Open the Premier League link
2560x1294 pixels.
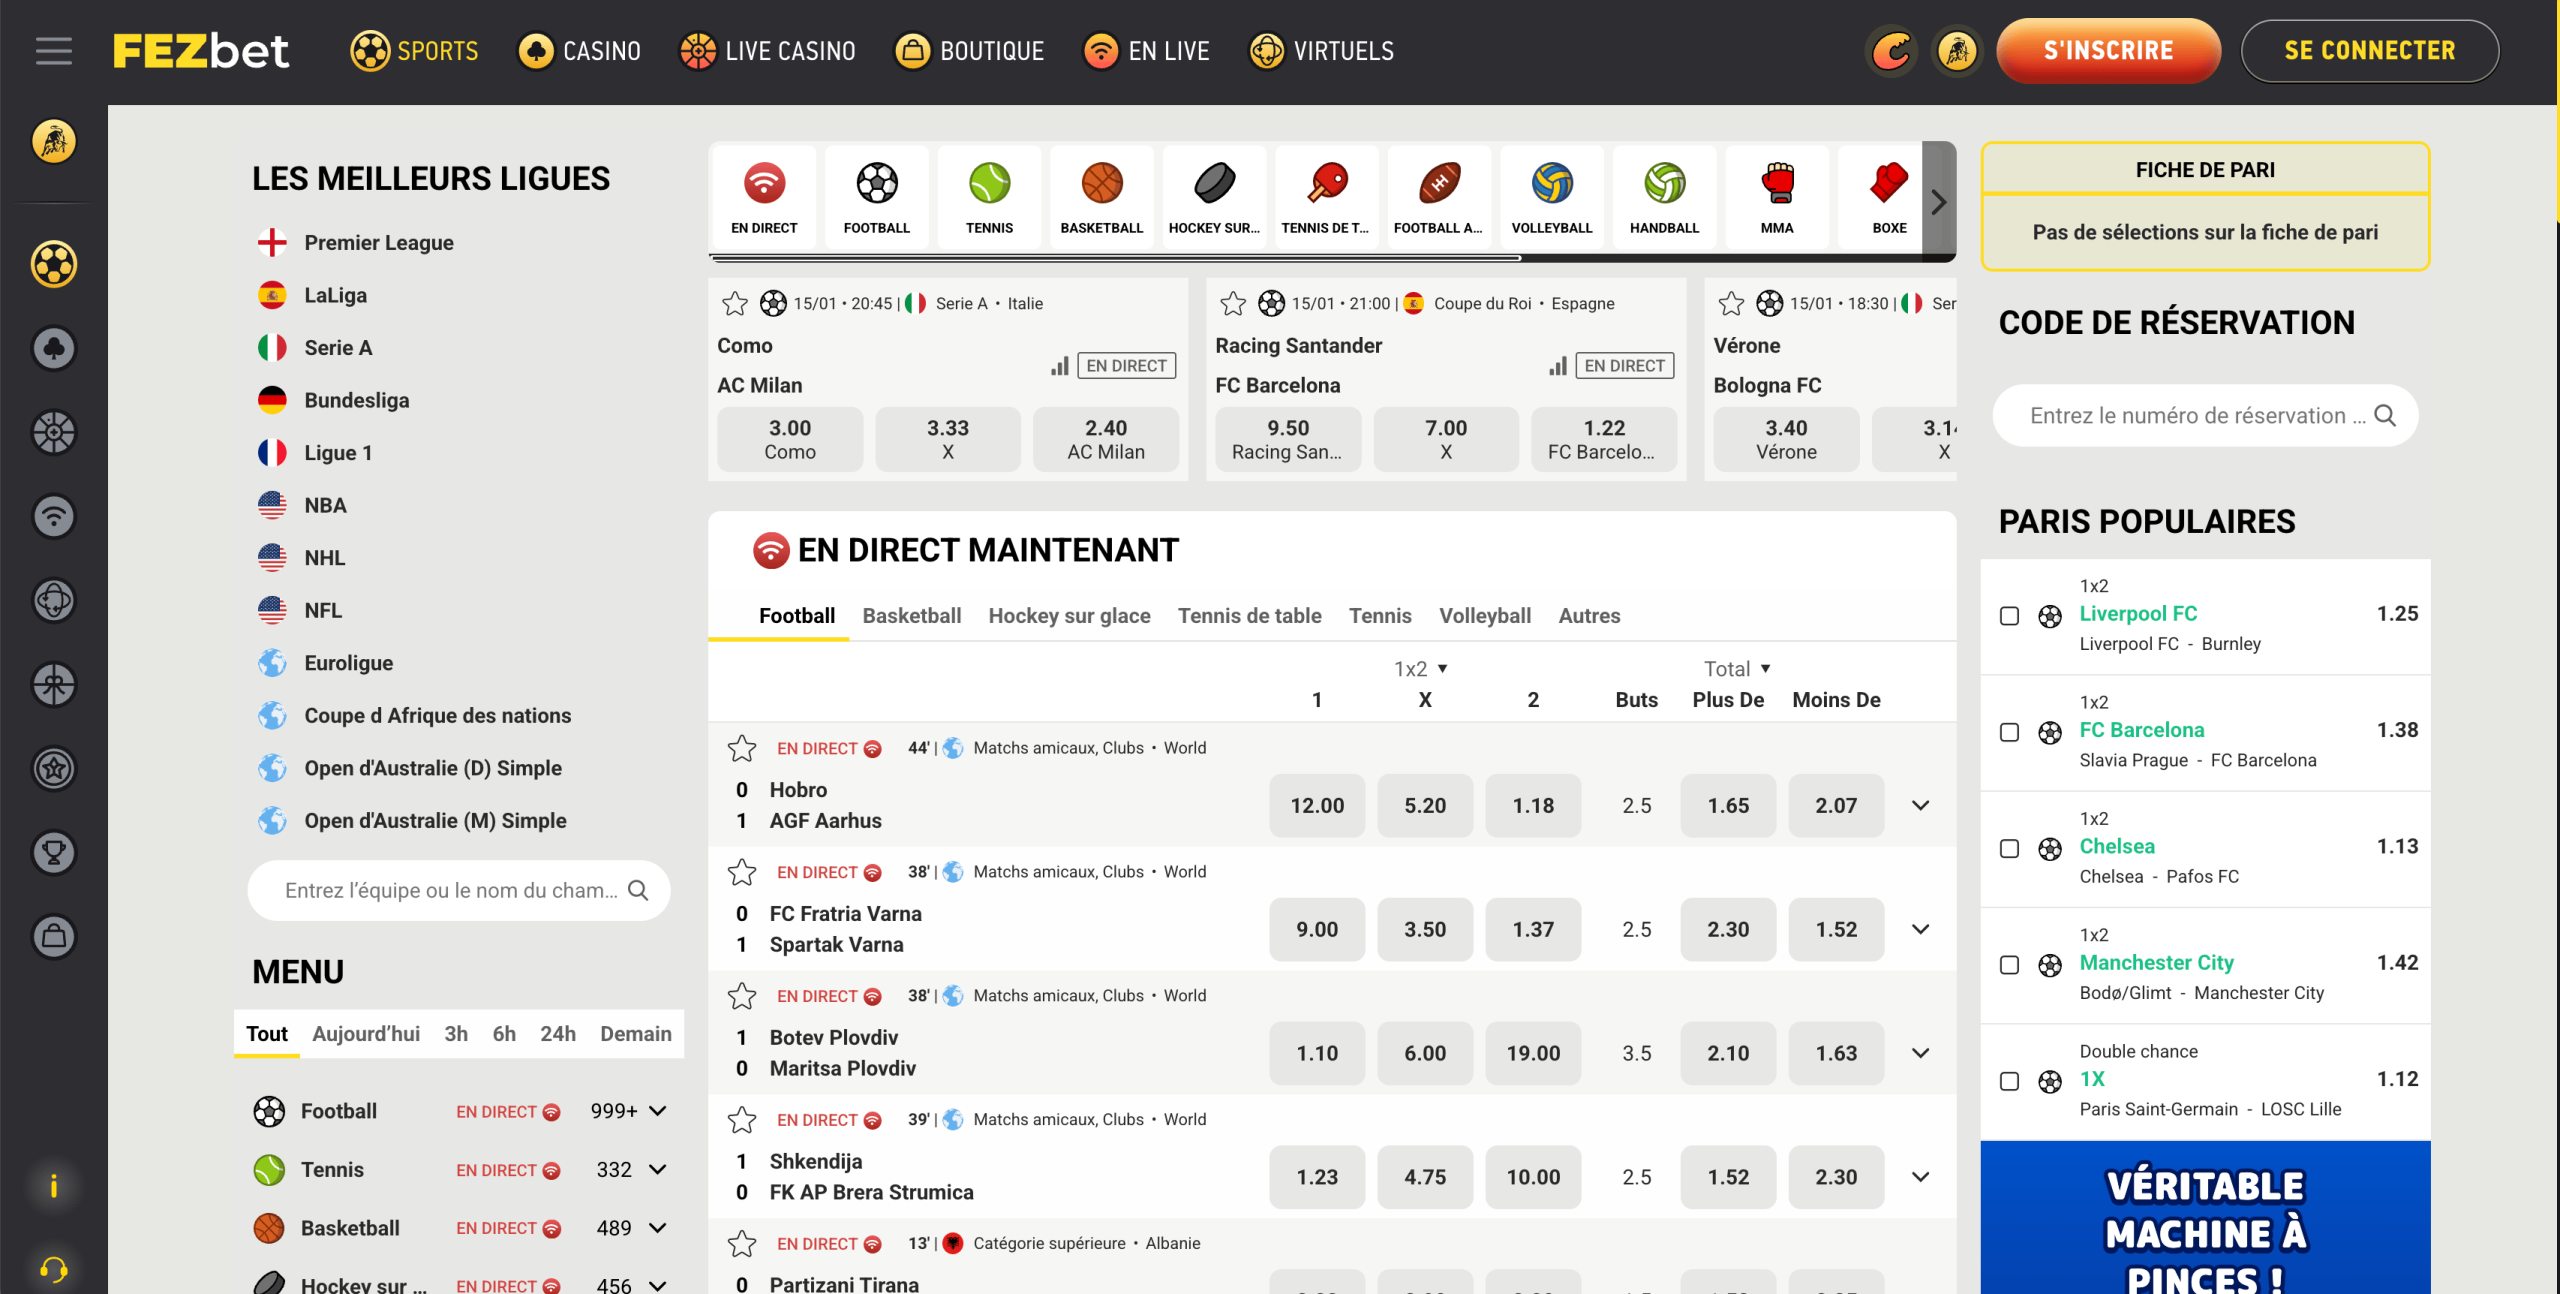tap(379, 242)
